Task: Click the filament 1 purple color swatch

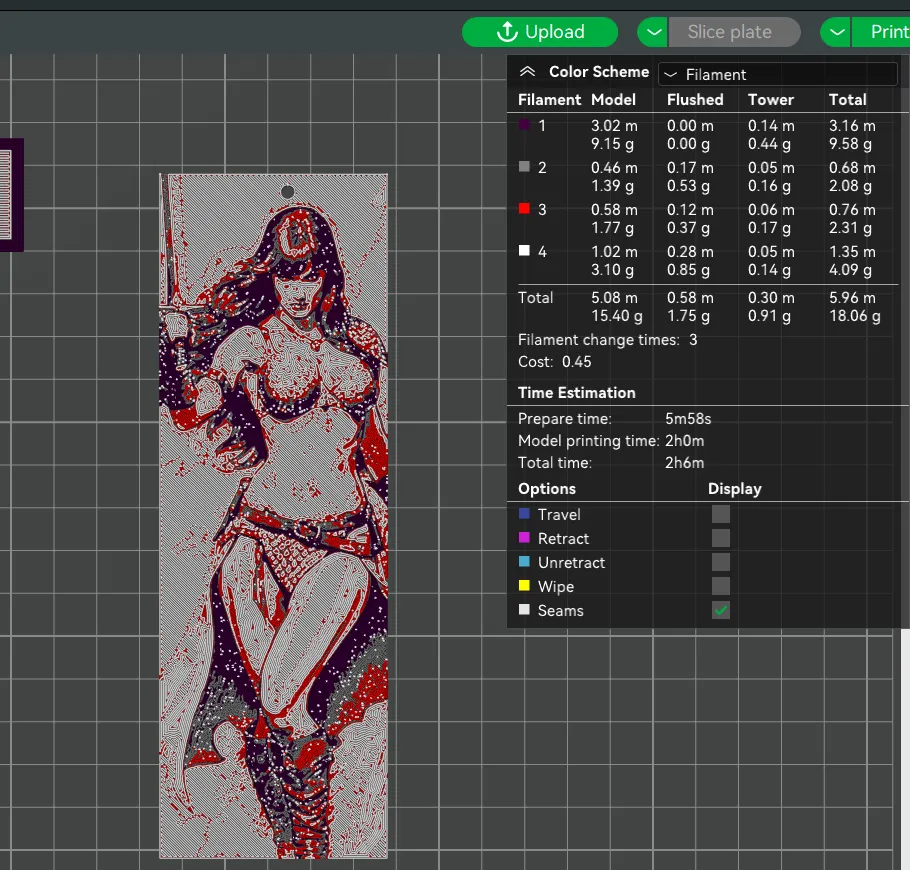Action: (x=524, y=125)
